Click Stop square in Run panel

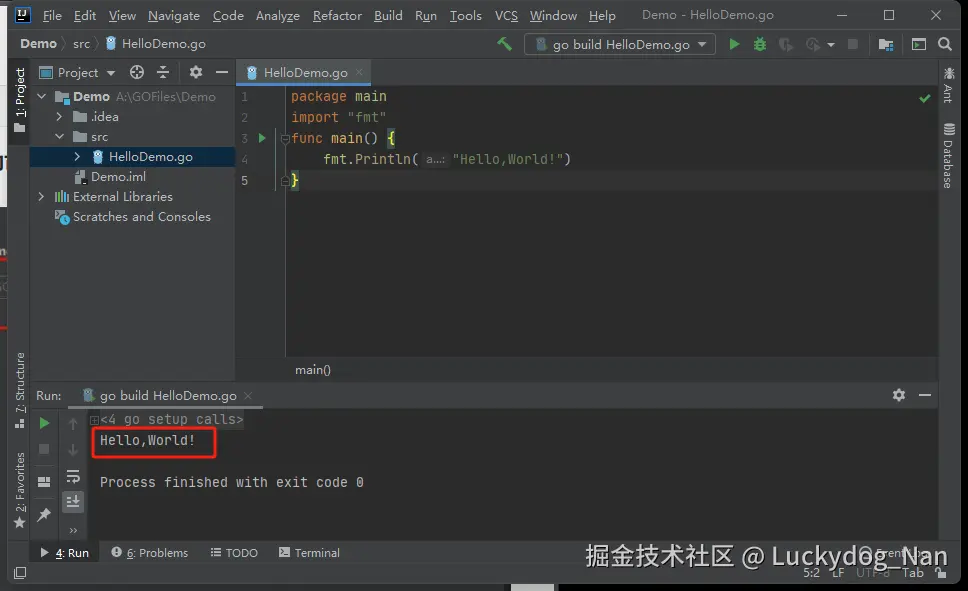point(44,449)
